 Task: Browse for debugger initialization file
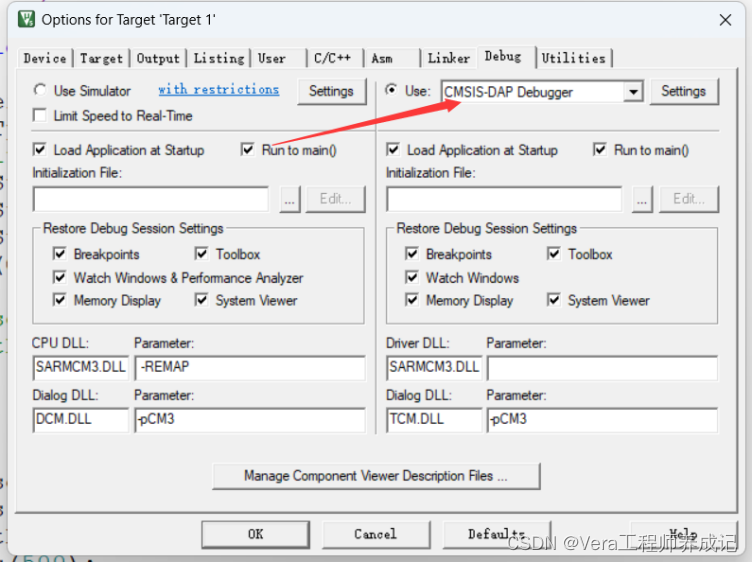[642, 199]
